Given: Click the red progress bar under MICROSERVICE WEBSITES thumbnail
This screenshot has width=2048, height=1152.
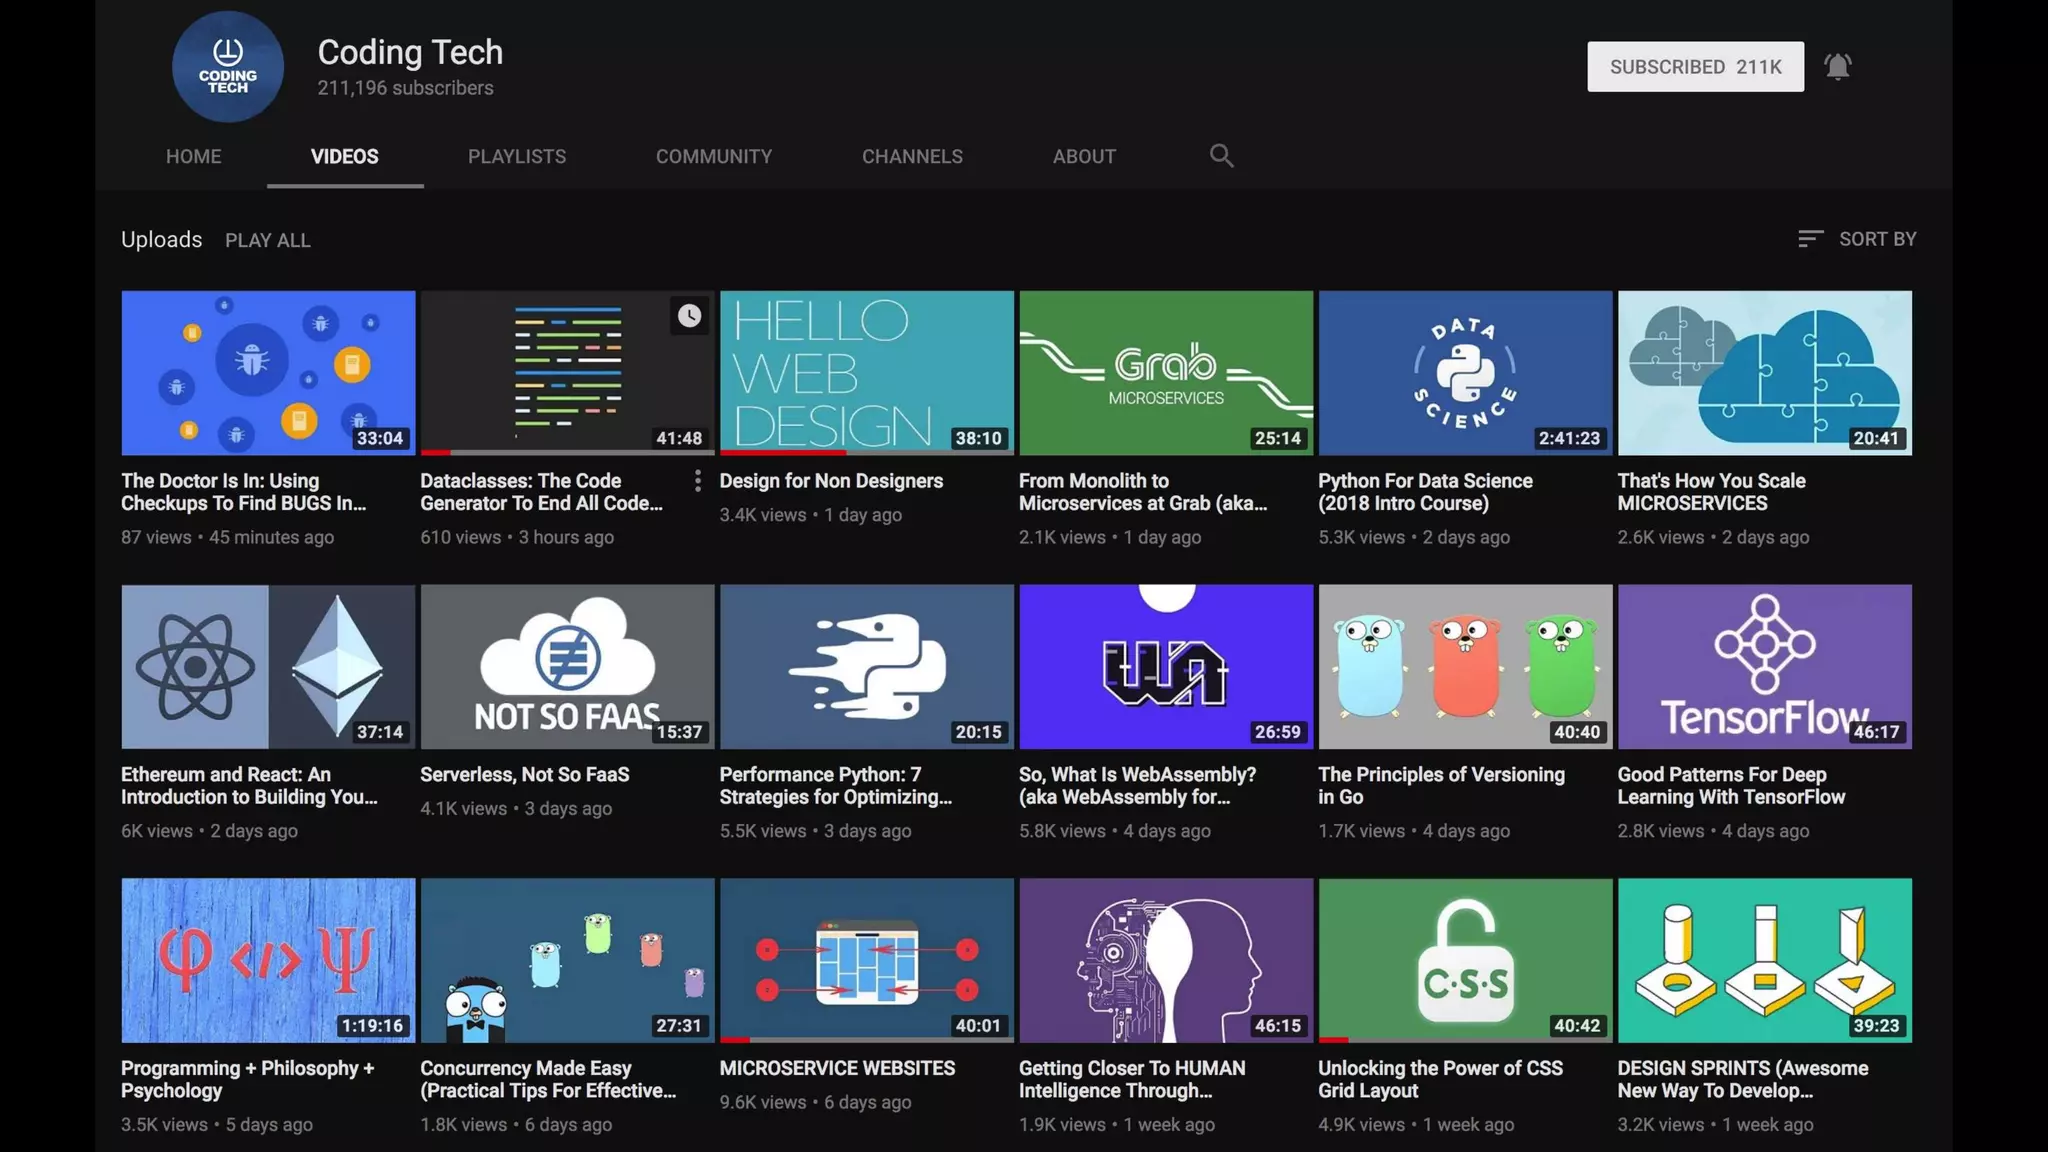Looking at the screenshot, I should click(735, 1040).
